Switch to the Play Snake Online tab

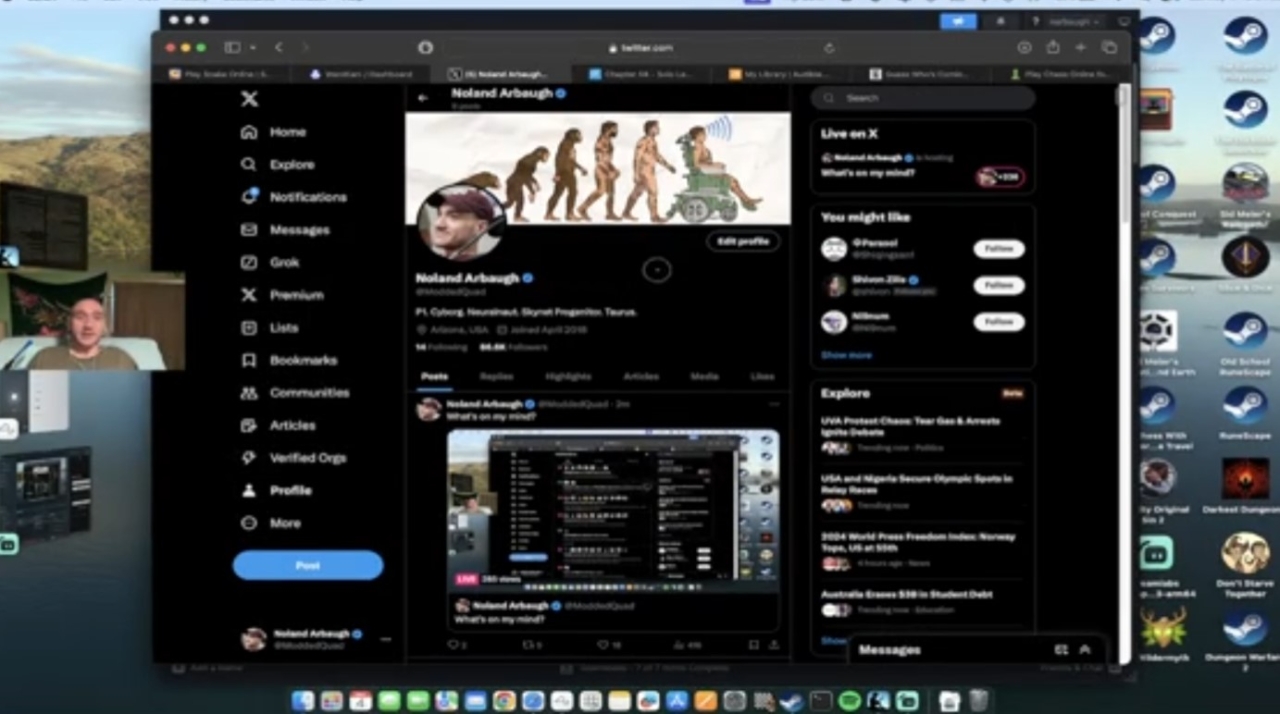tap(221, 74)
